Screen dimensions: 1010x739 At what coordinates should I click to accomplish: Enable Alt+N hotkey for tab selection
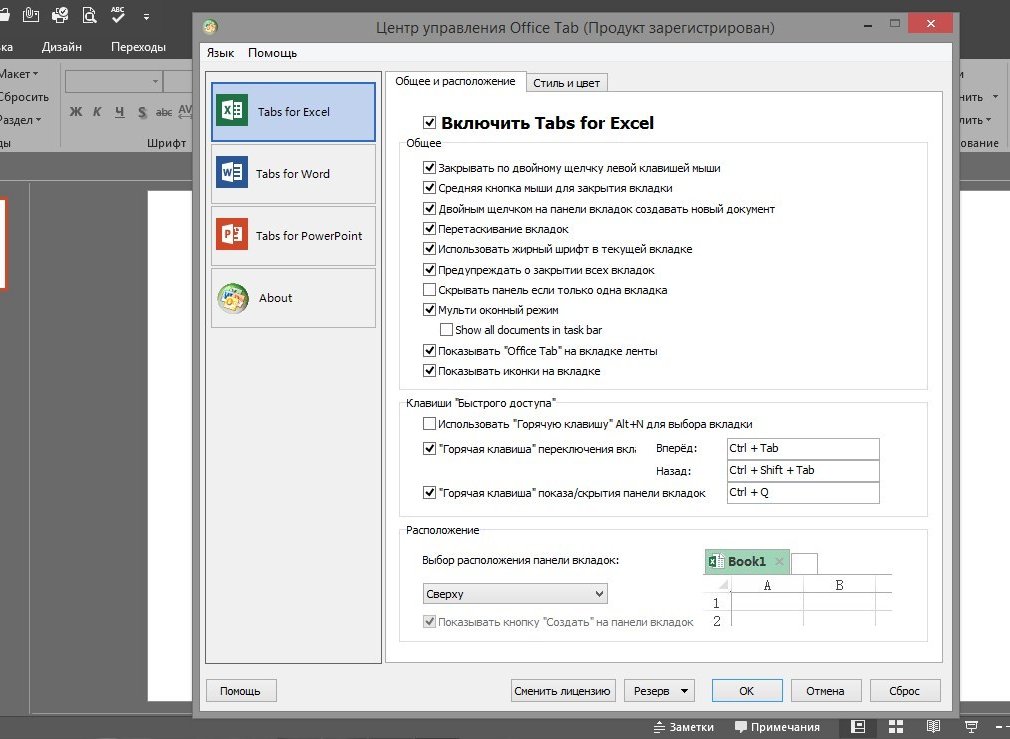point(430,423)
